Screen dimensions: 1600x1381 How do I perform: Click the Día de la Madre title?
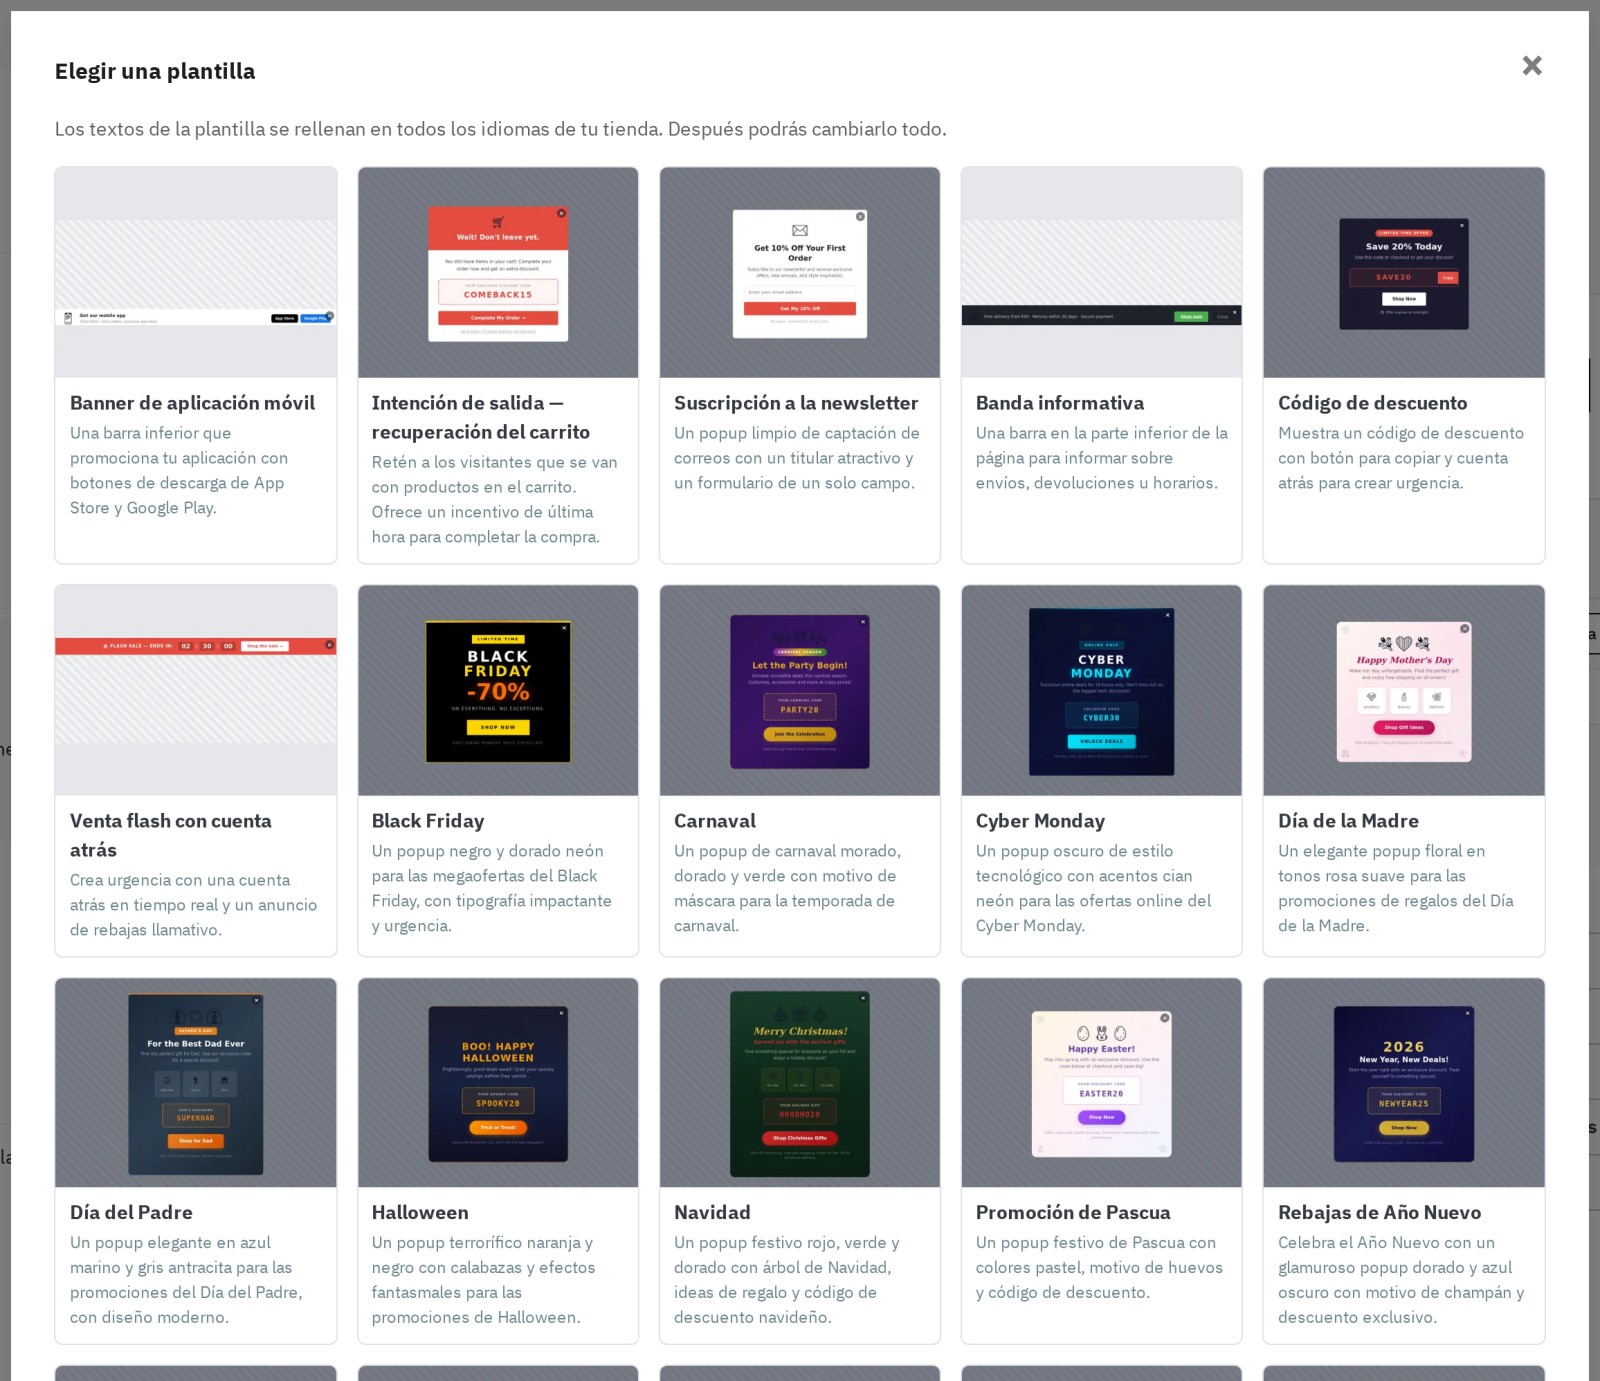coord(1348,821)
